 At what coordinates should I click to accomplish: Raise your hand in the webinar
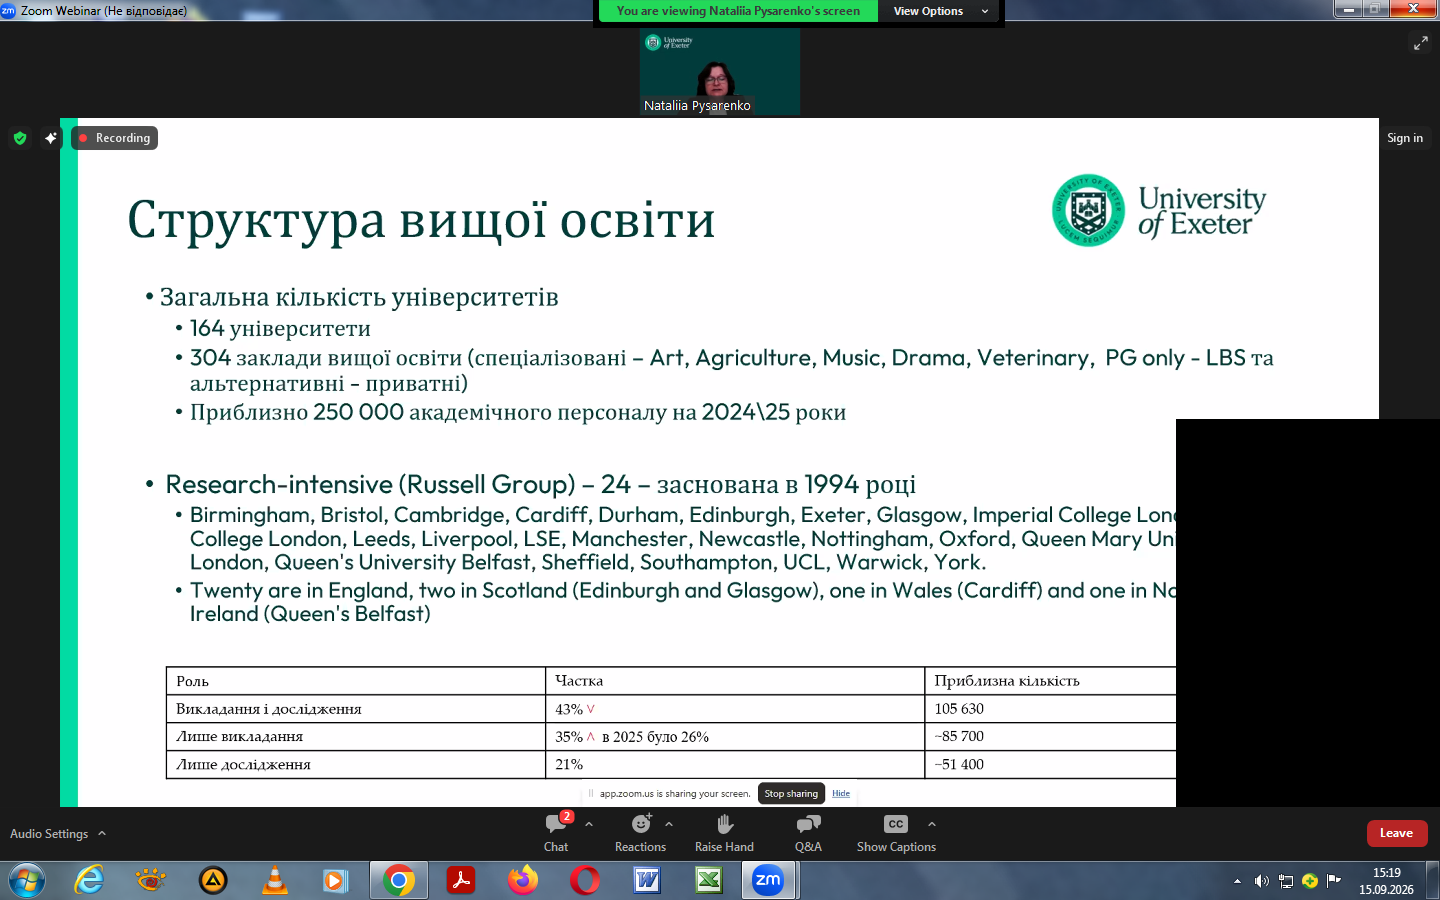[x=724, y=832]
